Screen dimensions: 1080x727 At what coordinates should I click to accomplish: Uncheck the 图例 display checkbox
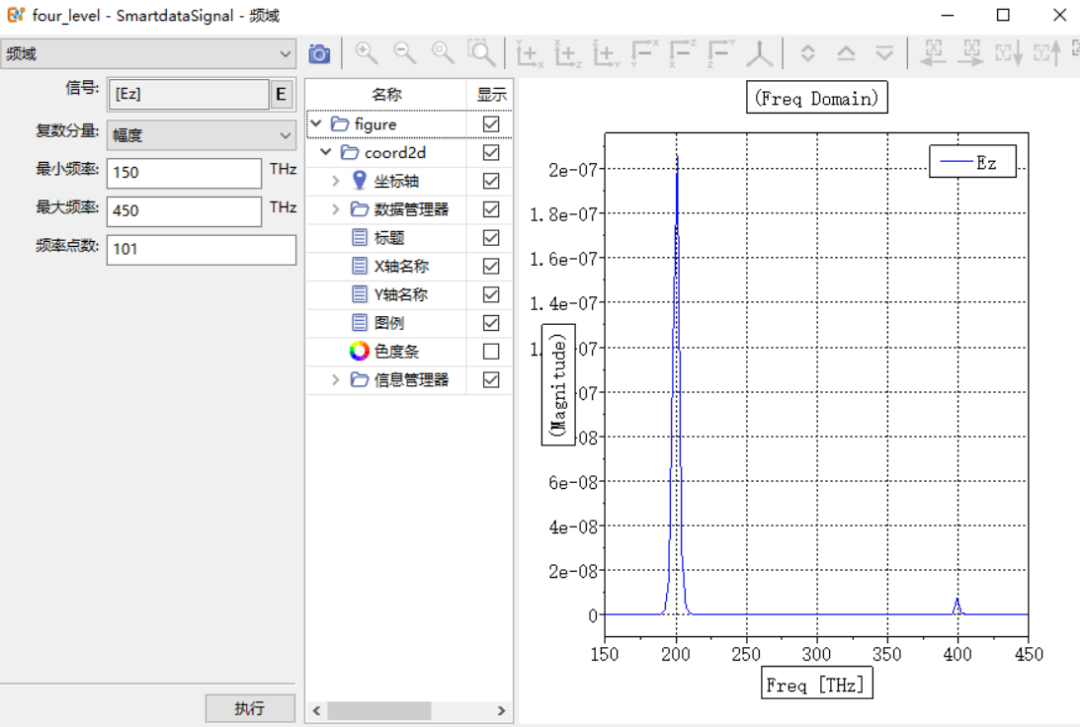tap(491, 322)
